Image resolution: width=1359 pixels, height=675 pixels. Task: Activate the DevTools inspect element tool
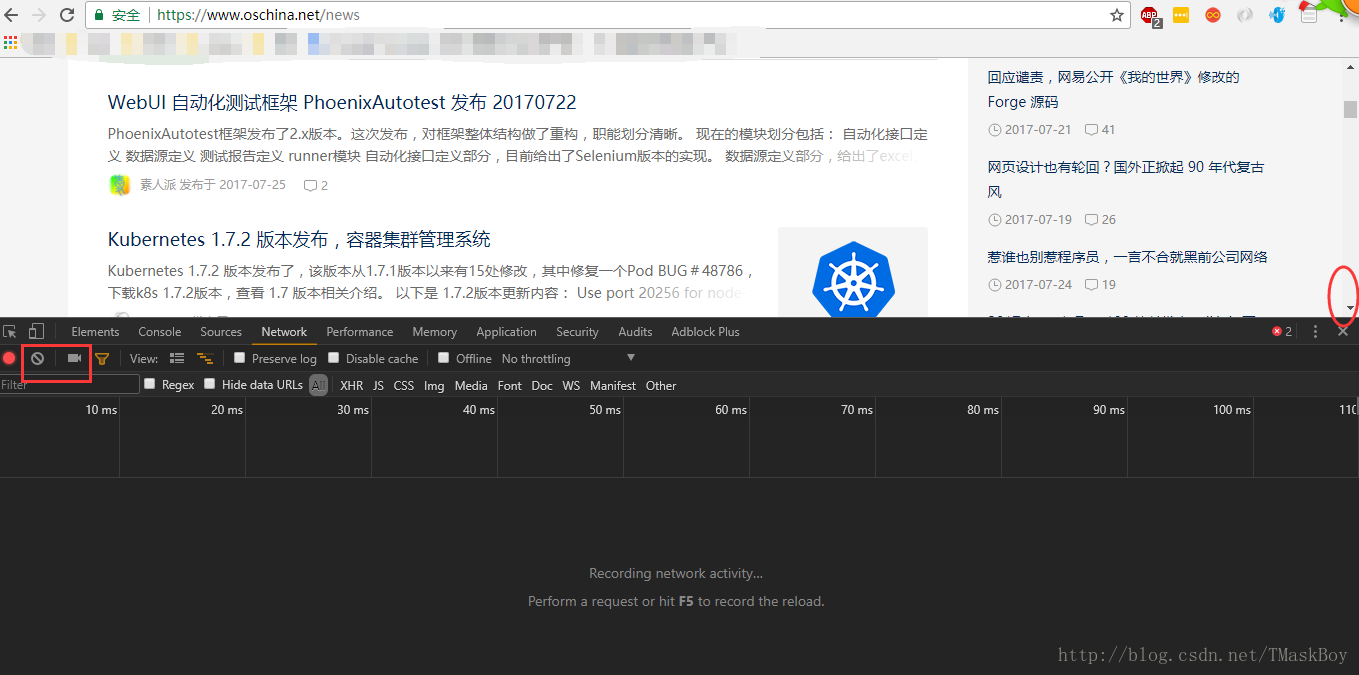point(10,331)
